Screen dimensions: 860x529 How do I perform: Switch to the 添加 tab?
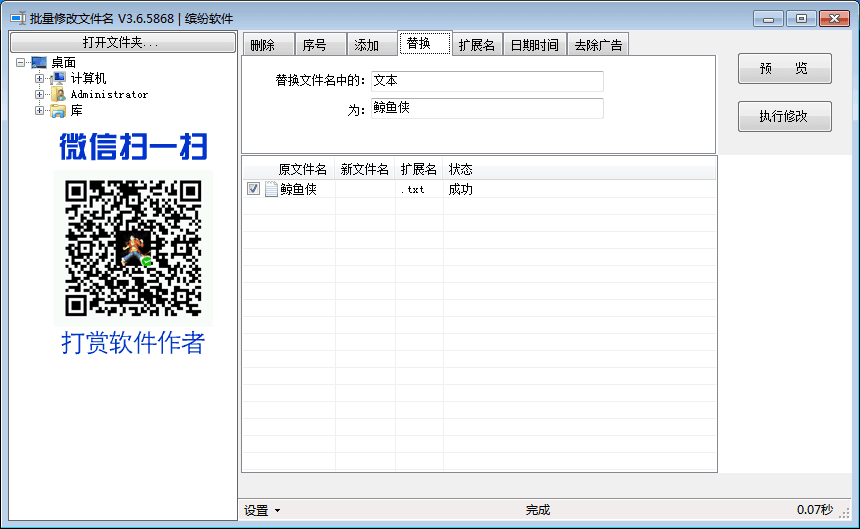372,45
